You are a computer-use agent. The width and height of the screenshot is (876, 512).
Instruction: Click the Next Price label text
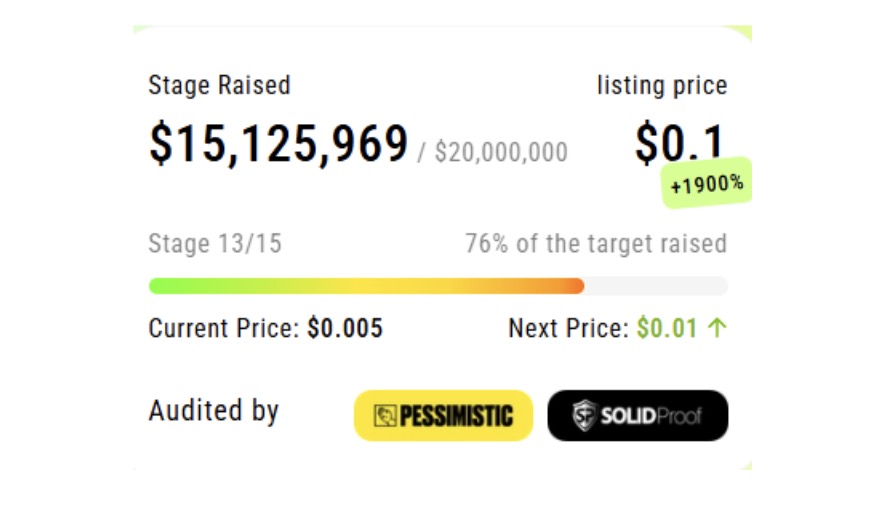569,328
